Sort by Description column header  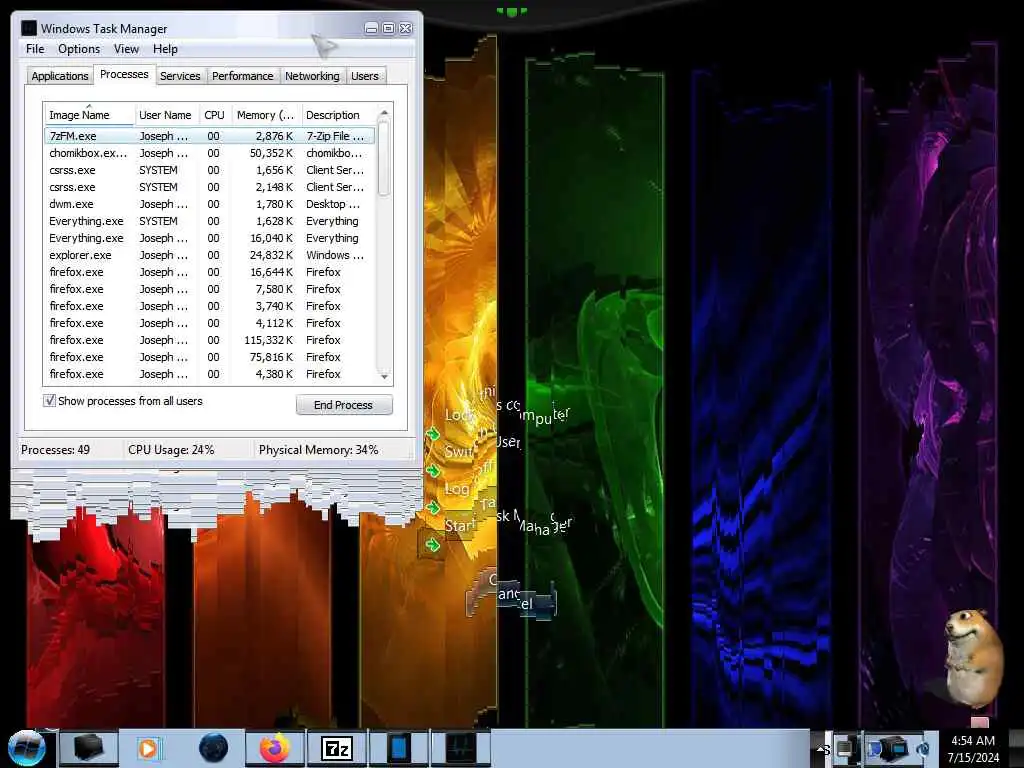coord(338,115)
